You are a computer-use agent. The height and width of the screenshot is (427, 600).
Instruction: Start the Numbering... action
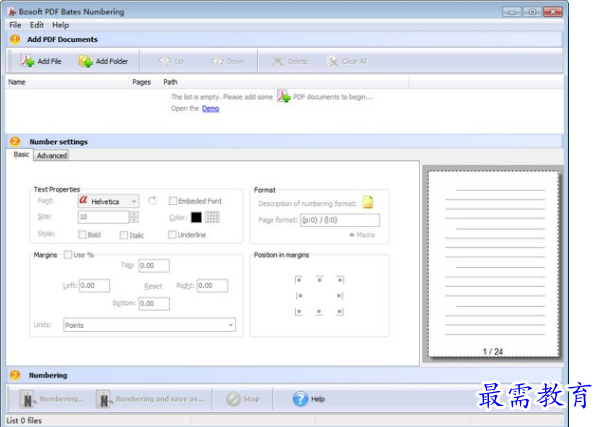51,399
